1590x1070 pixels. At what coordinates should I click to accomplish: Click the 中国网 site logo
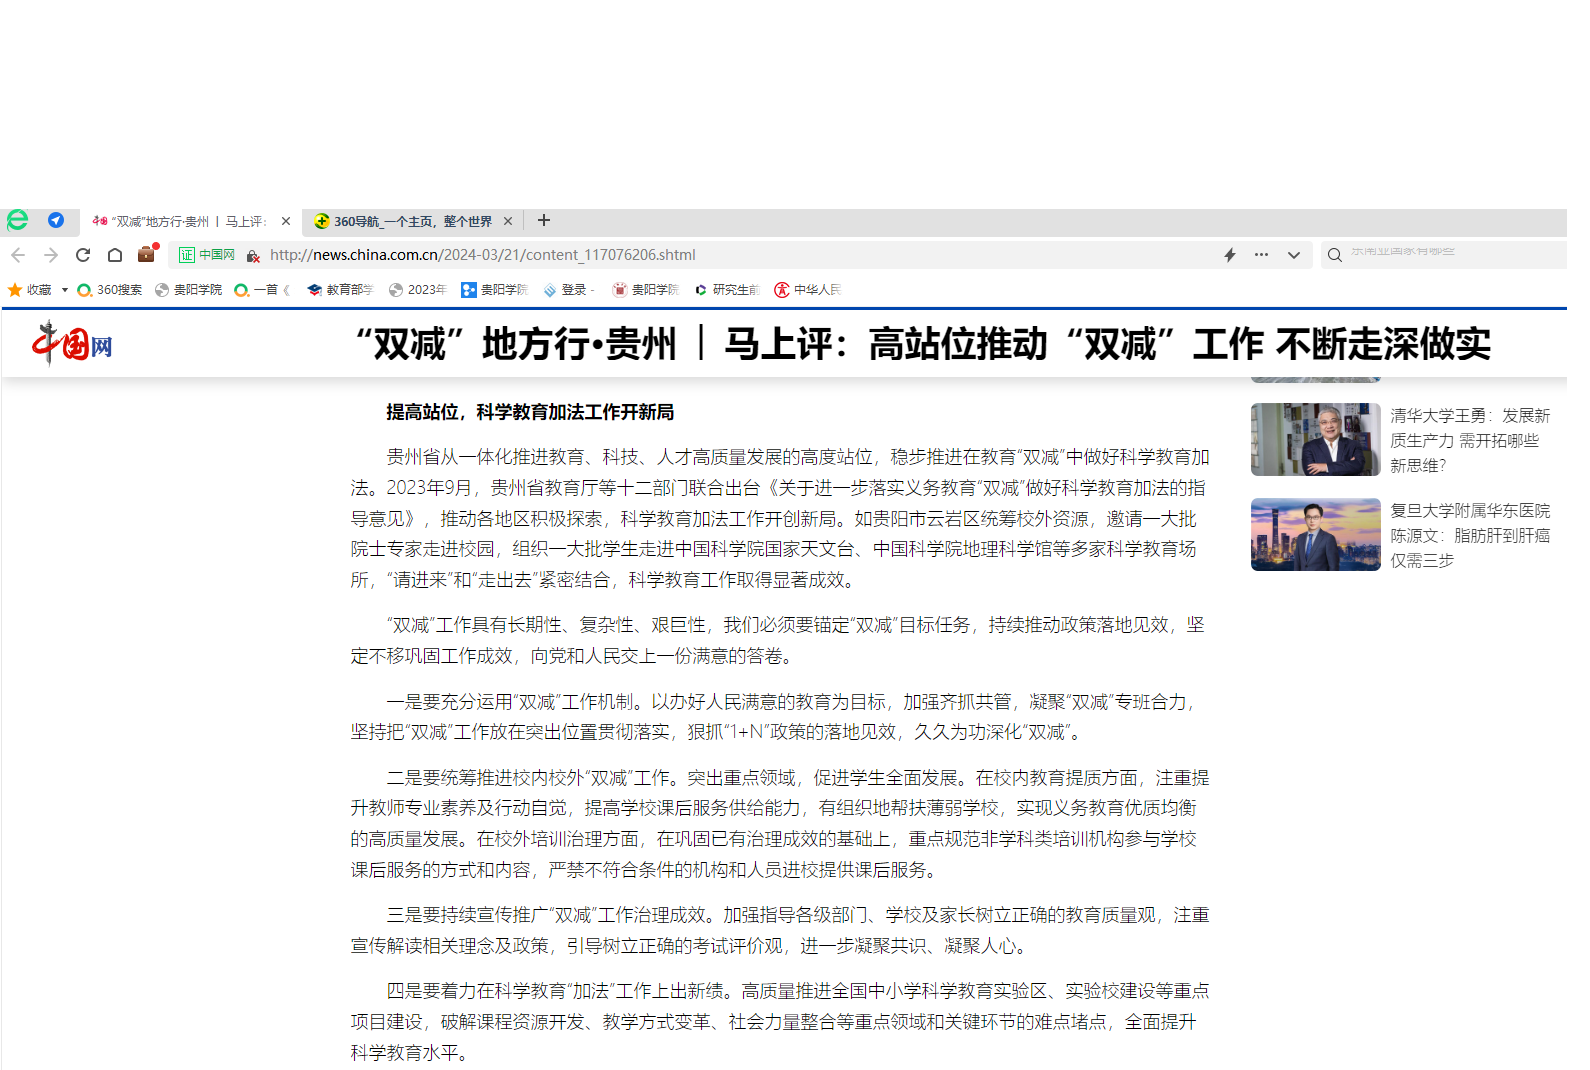pos(72,345)
